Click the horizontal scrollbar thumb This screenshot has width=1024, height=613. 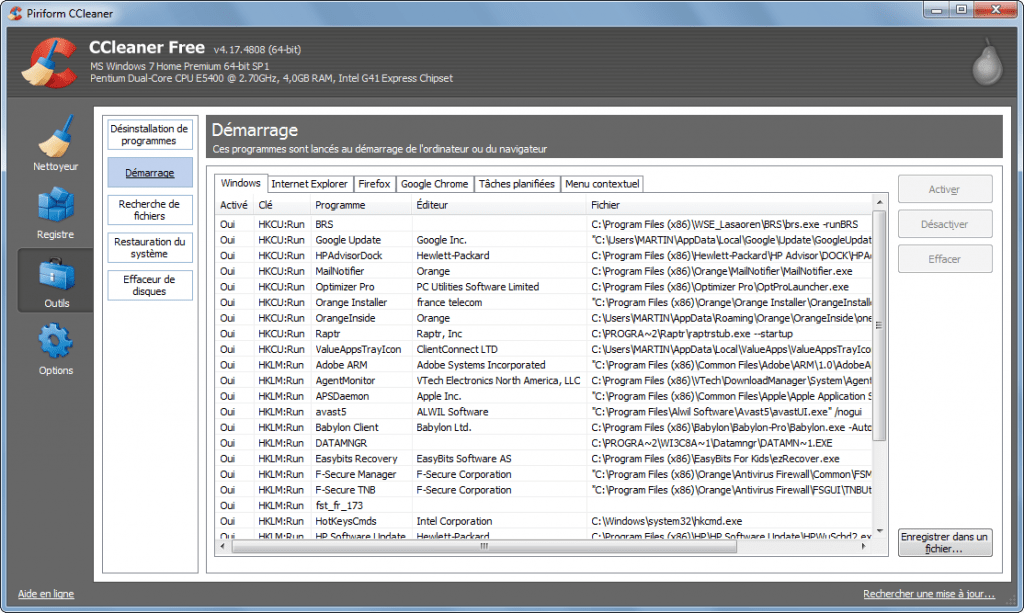tap(484, 546)
